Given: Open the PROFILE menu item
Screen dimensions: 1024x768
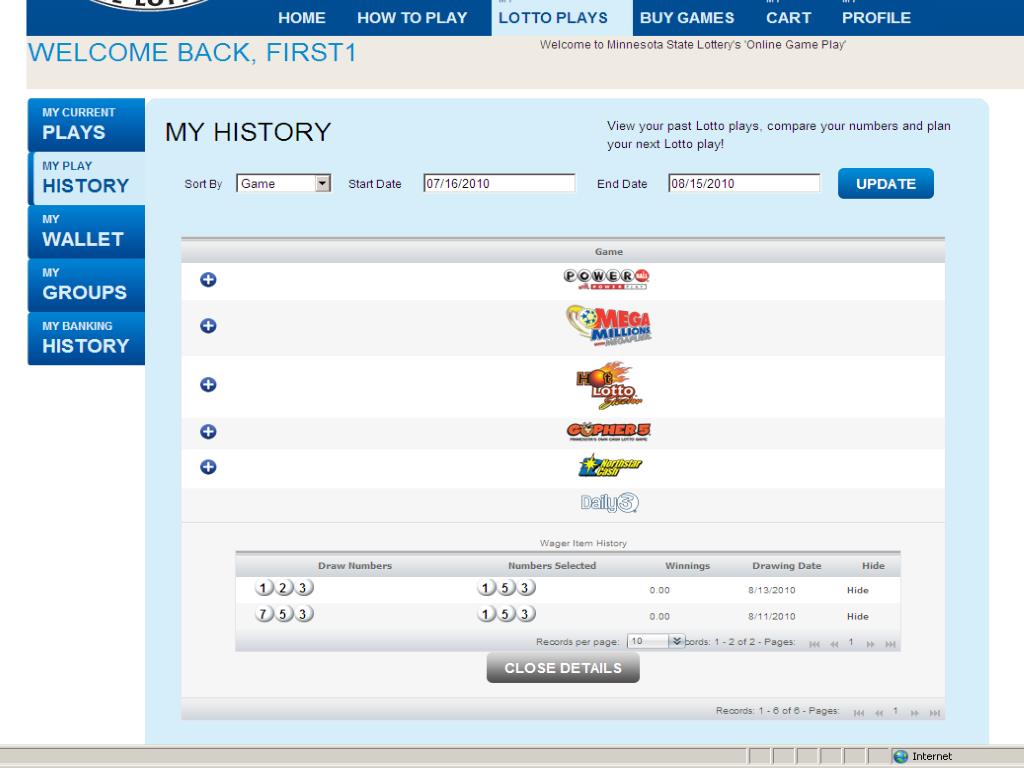Looking at the screenshot, I should (x=876, y=18).
